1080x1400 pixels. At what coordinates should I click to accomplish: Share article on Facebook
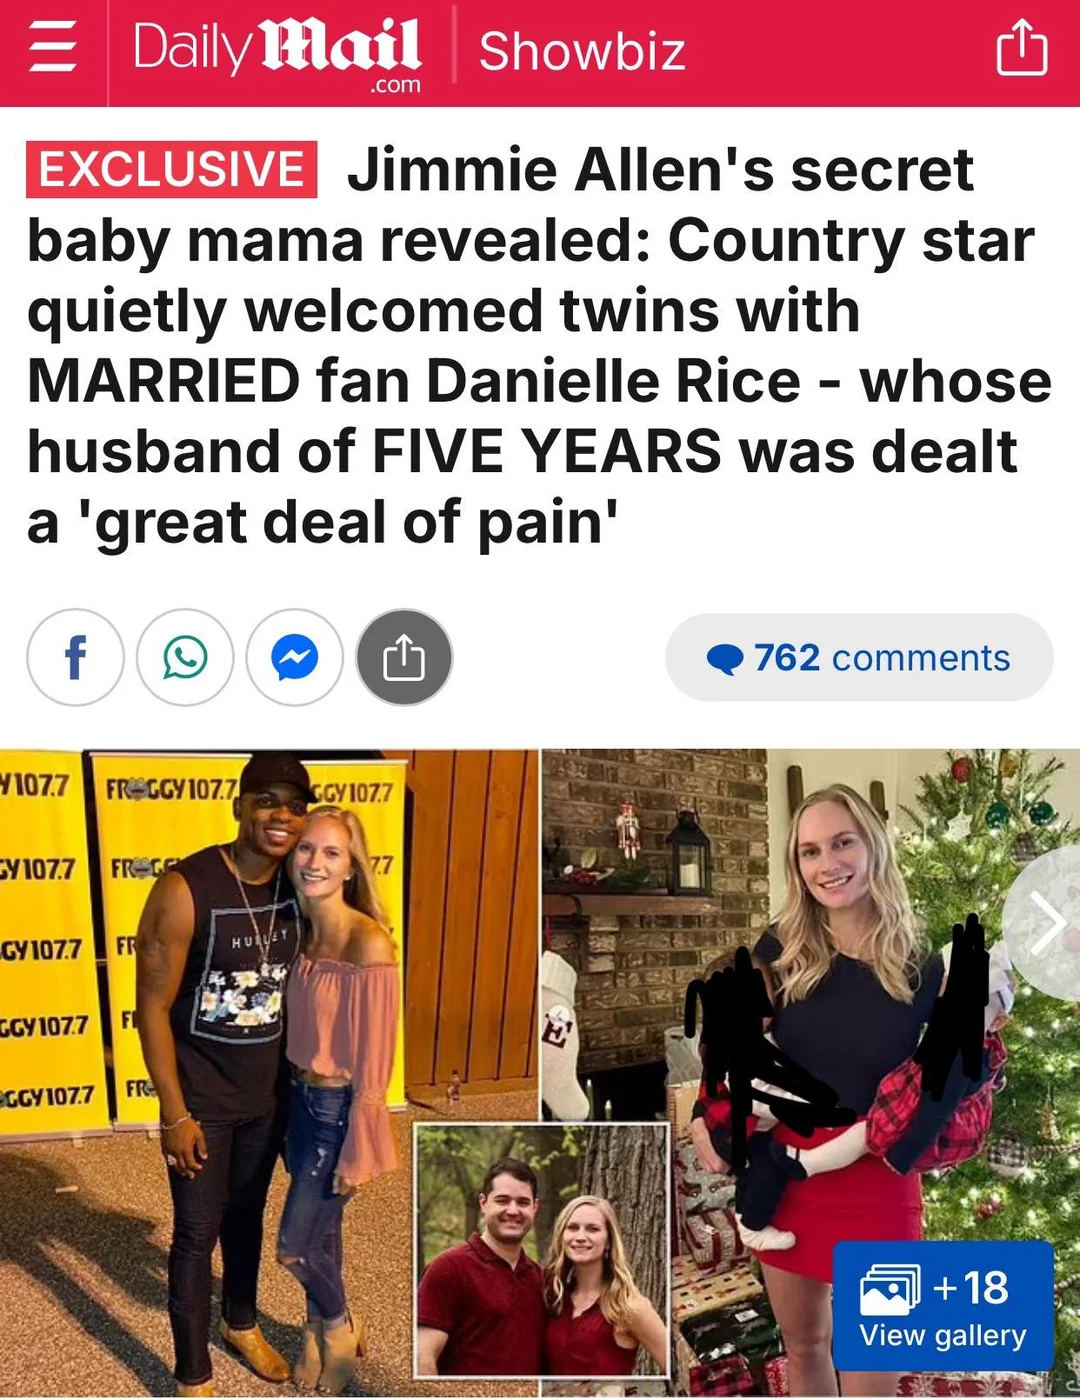tap(75, 657)
